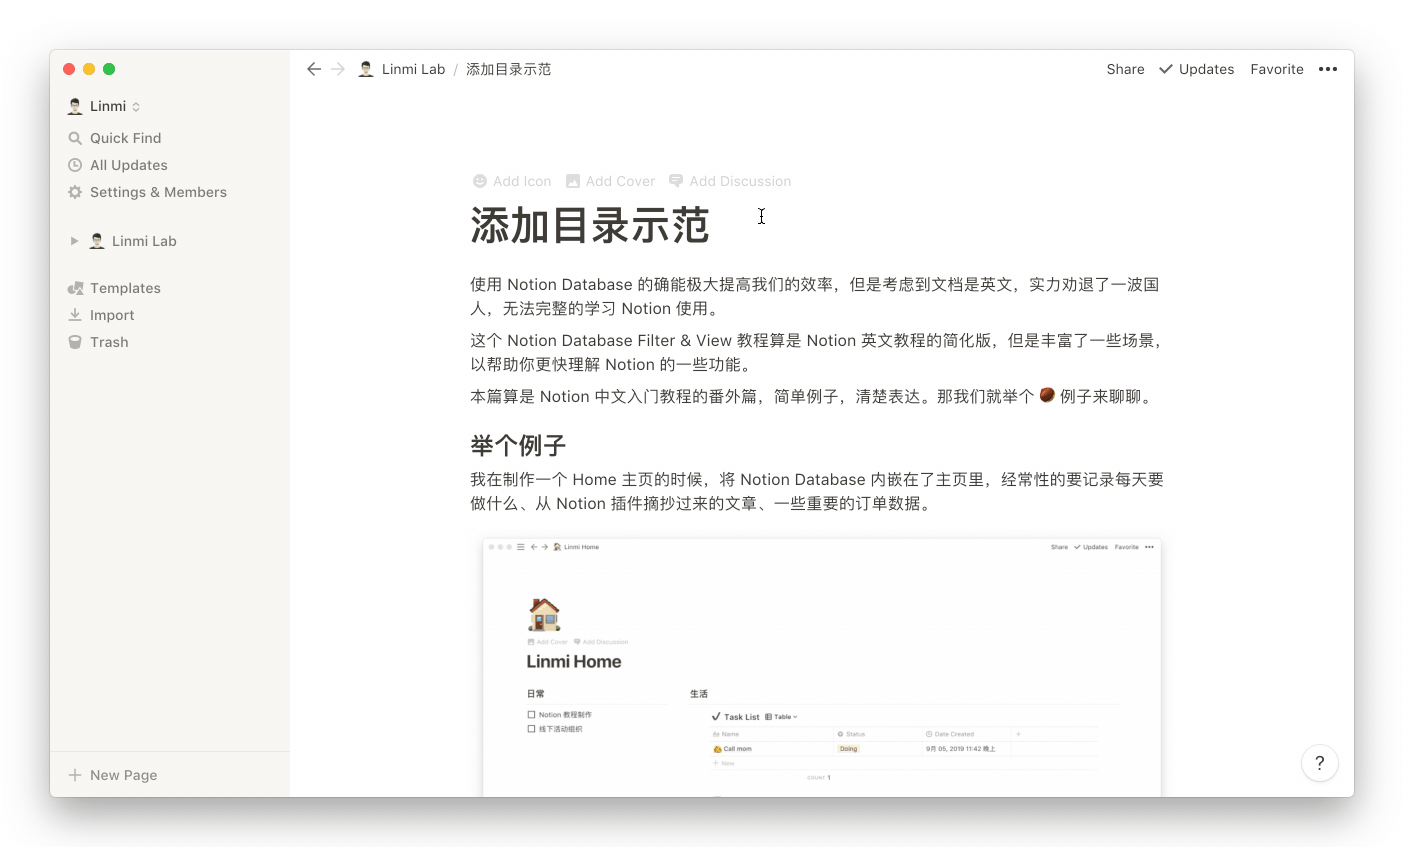Click the chestnut emoji in the text
Screen dimensions: 1404x847
coord(1047,395)
